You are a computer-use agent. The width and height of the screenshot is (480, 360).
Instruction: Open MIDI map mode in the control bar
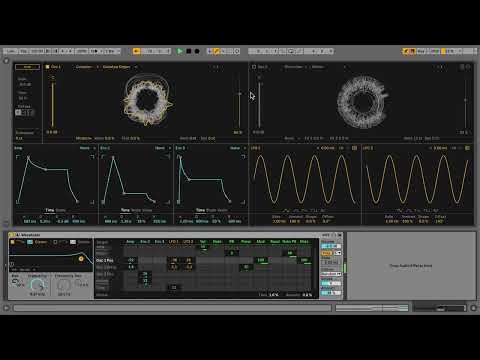pos(435,51)
